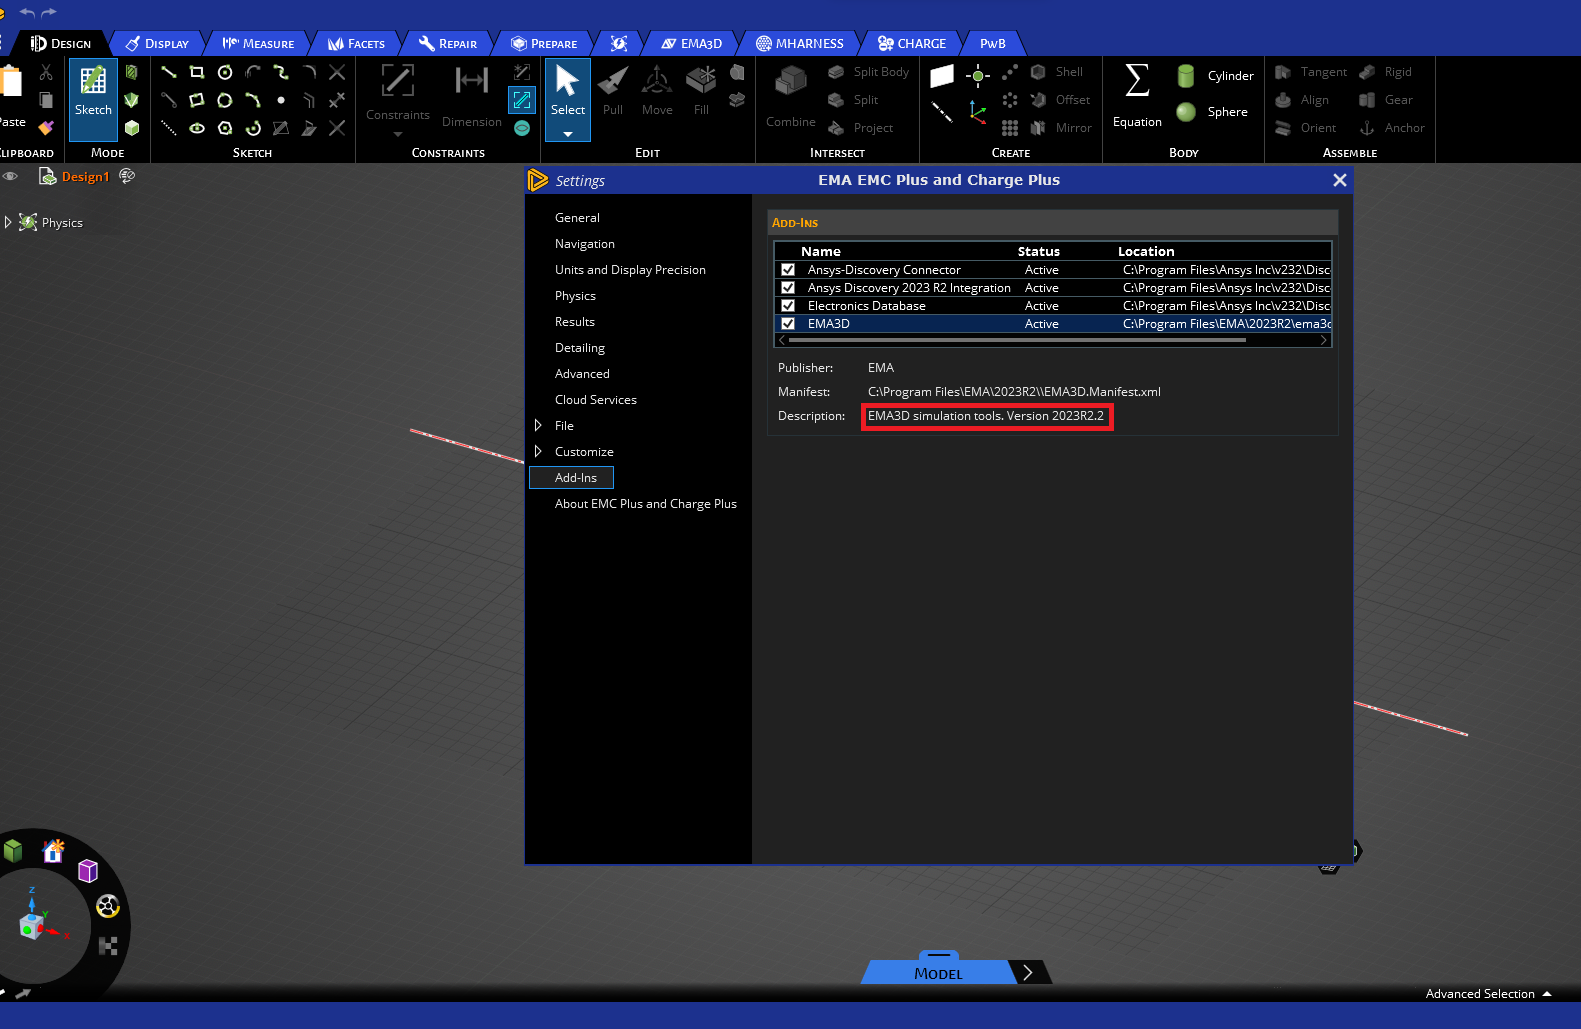Expand the Physics tree node
Viewport: 1581px width, 1029px height.
(8, 222)
